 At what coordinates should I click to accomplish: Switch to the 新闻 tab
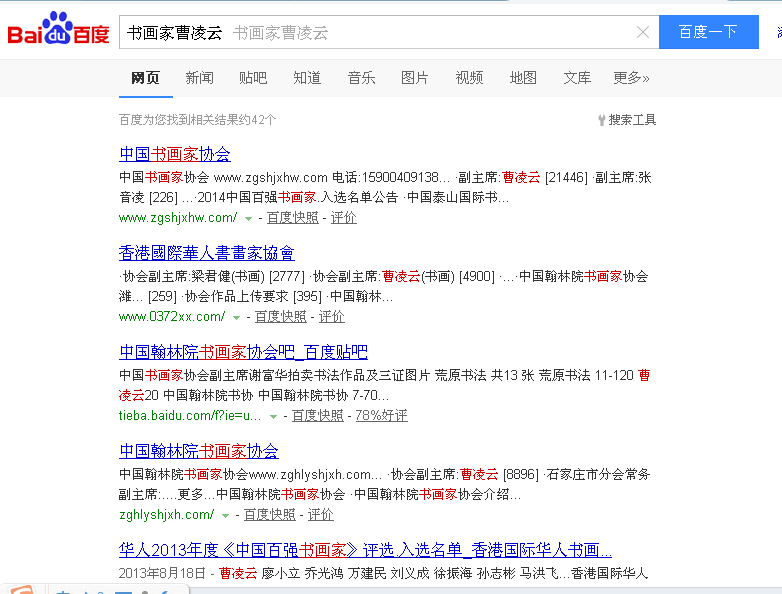(x=199, y=78)
